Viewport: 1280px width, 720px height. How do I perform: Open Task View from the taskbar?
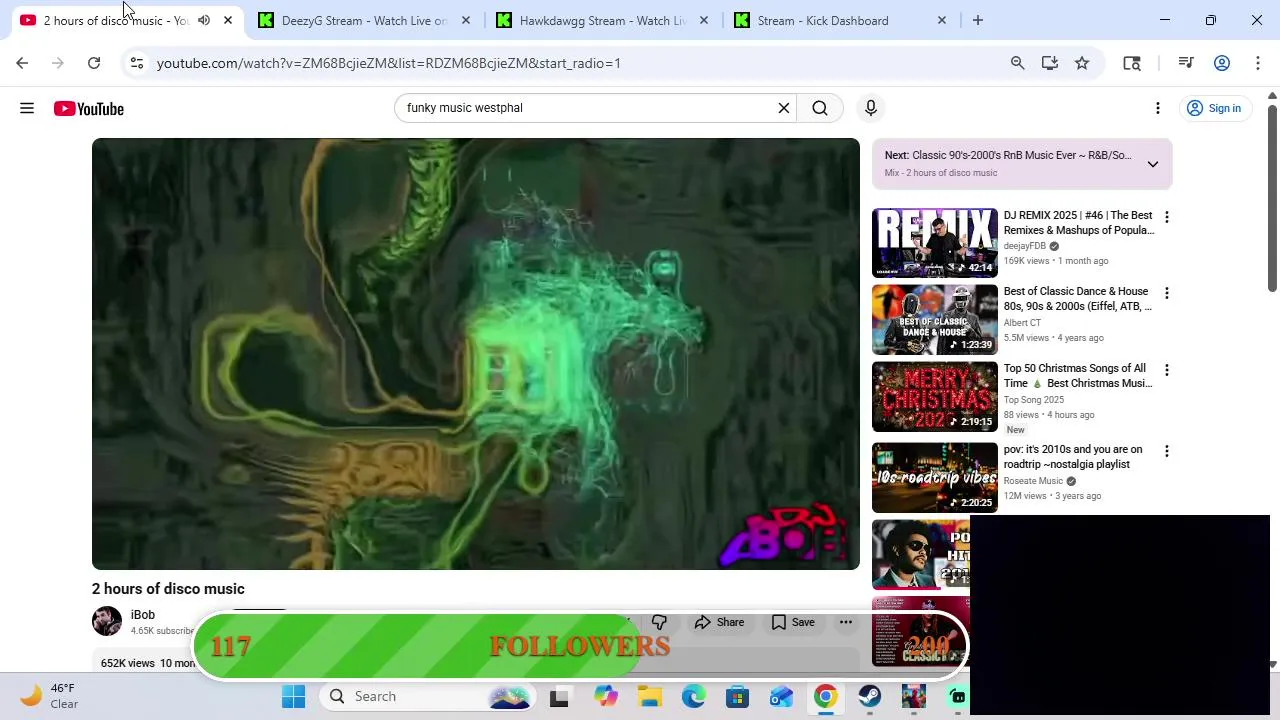(x=559, y=697)
